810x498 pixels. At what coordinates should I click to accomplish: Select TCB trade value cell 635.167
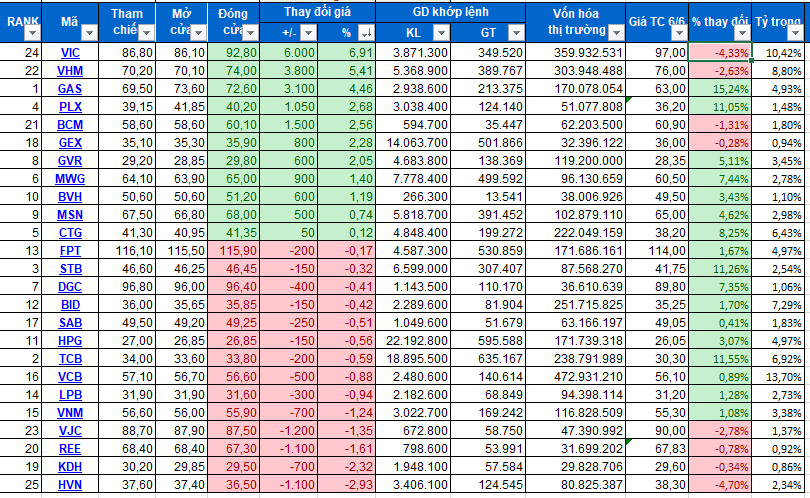(x=488, y=359)
